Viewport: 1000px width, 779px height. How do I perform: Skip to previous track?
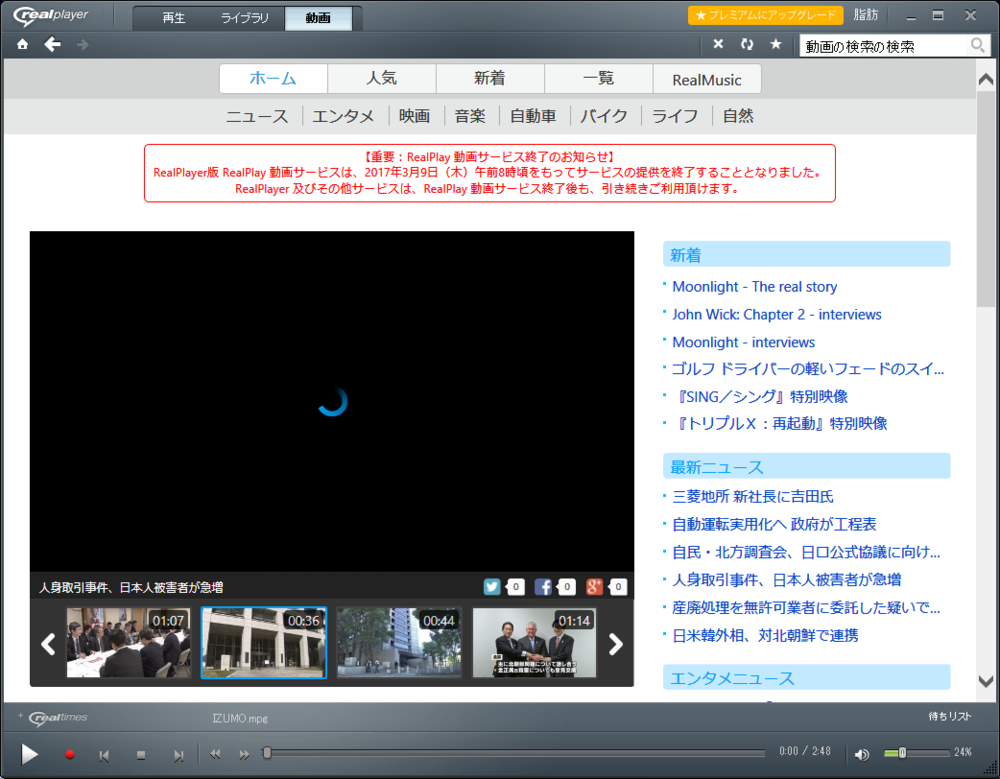pyautogui.click(x=104, y=755)
